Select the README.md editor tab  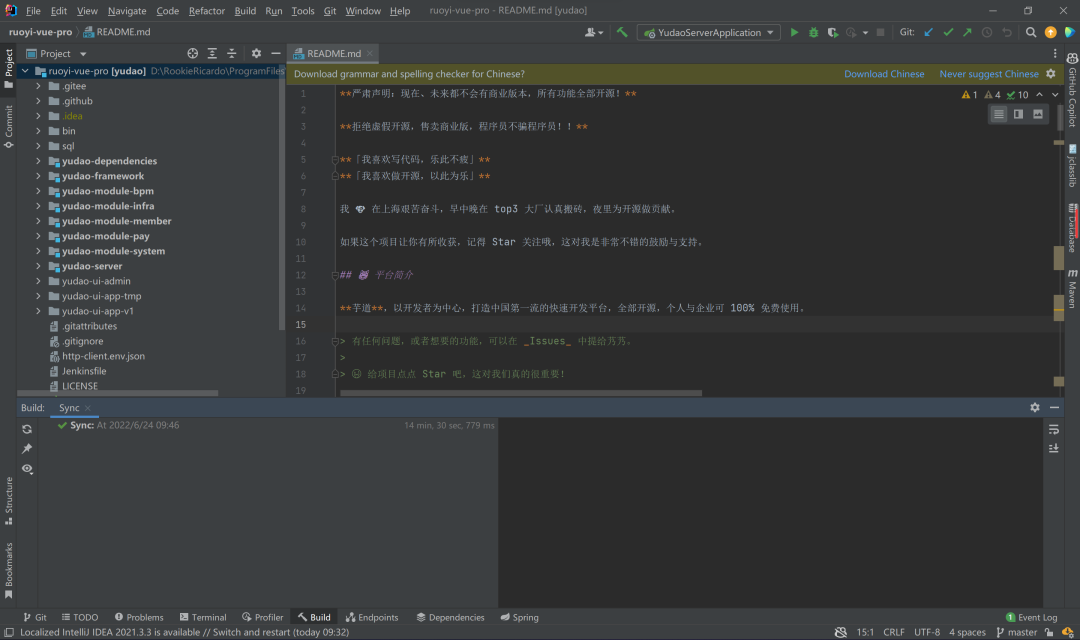click(333, 53)
